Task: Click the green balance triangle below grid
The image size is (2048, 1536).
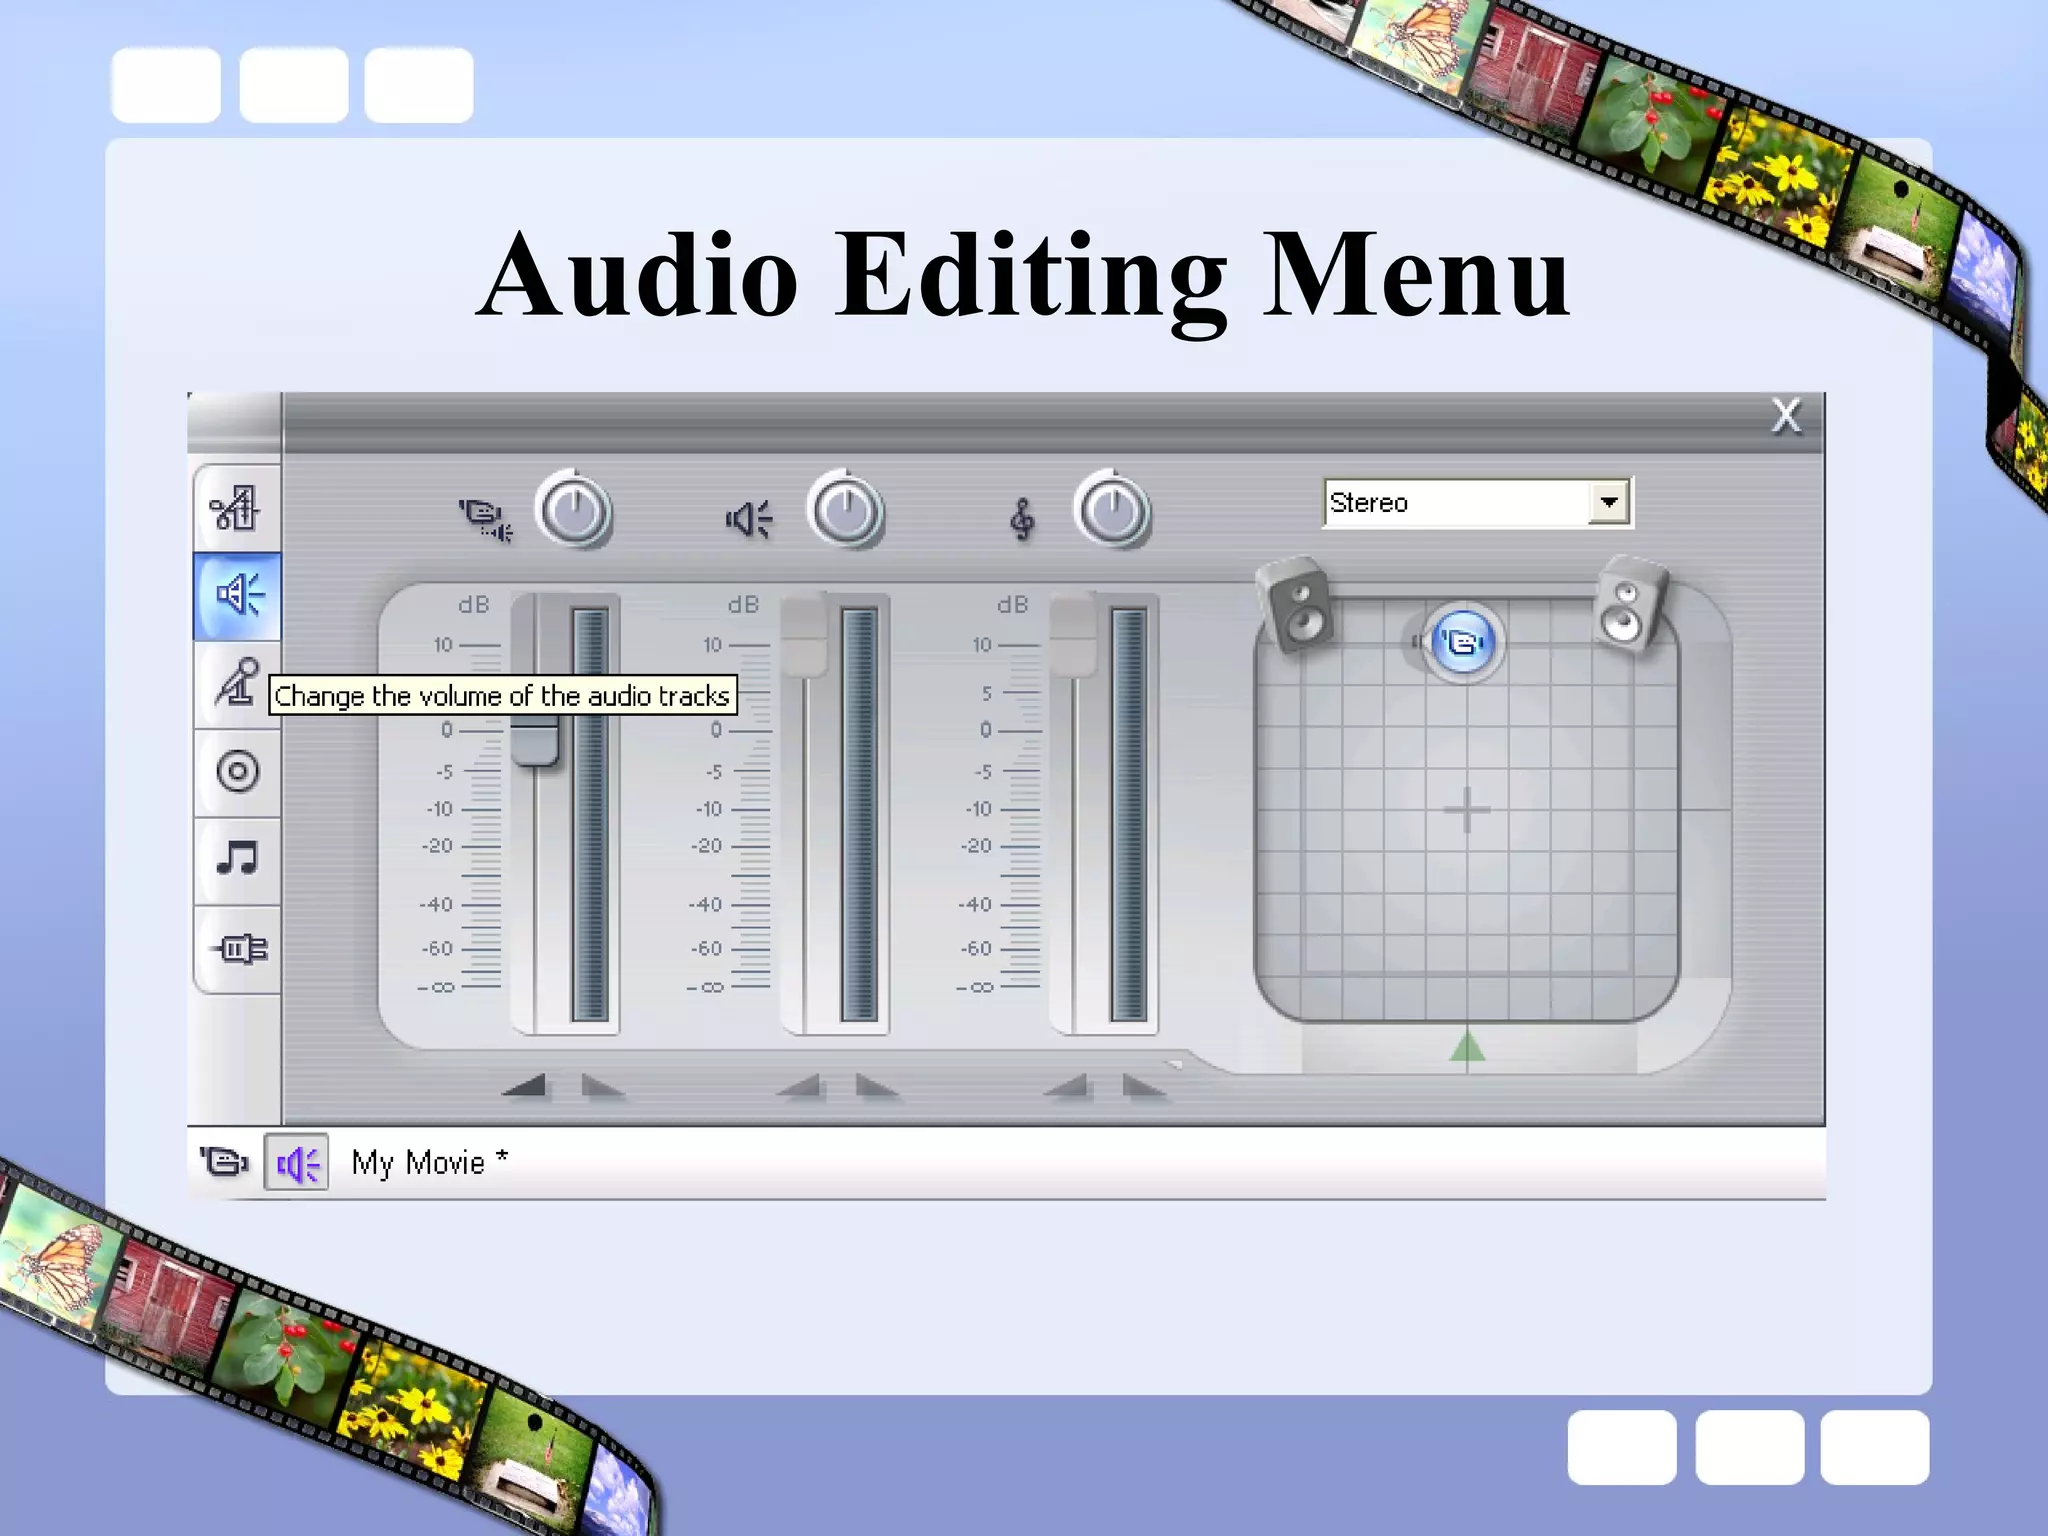Action: (1467, 1047)
